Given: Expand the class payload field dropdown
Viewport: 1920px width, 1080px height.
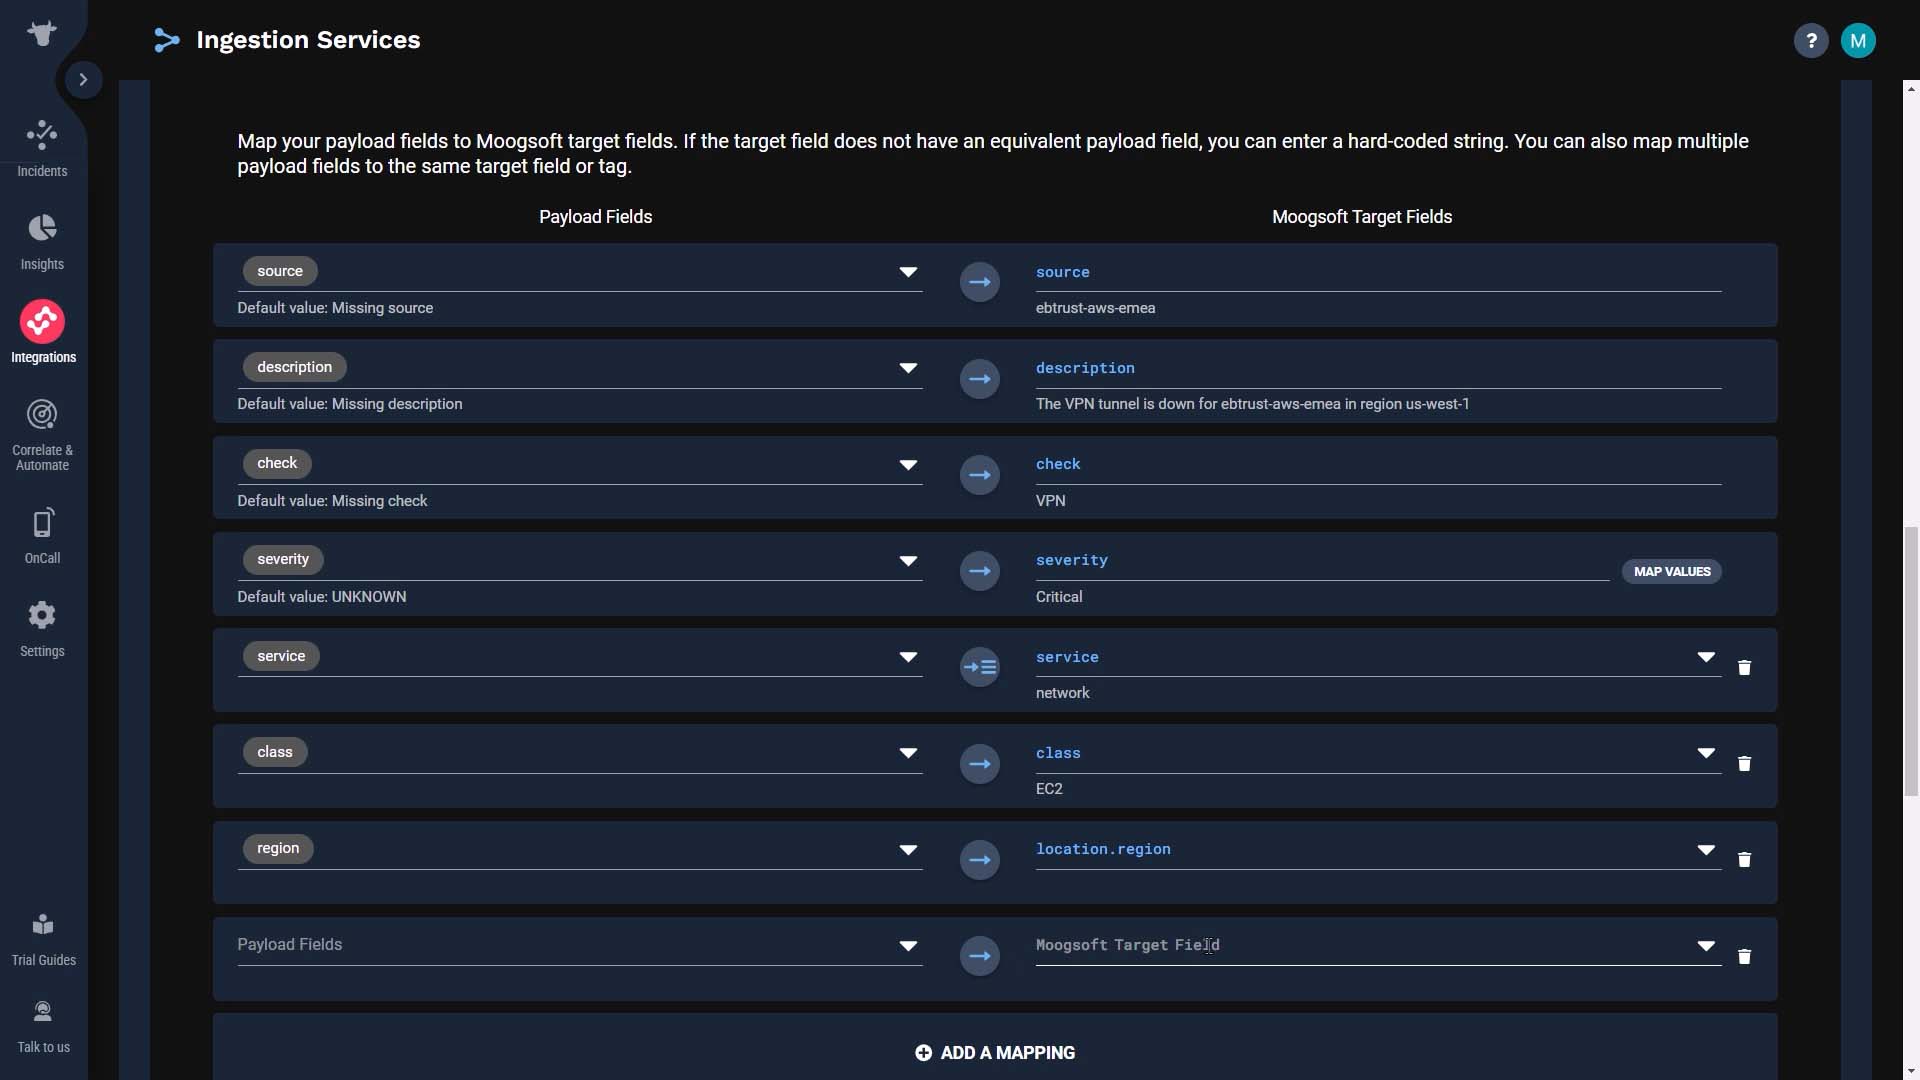Looking at the screenshot, I should [908, 753].
